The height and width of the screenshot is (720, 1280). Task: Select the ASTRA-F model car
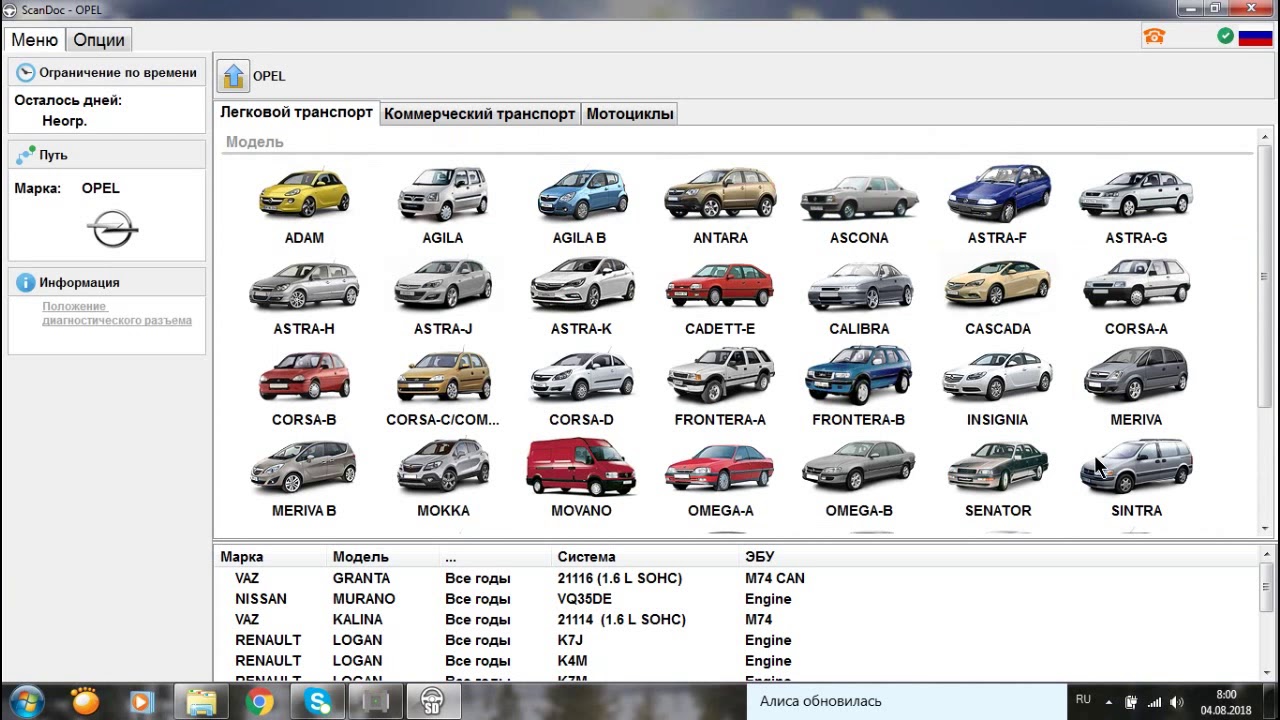pyautogui.click(x=998, y=194)
